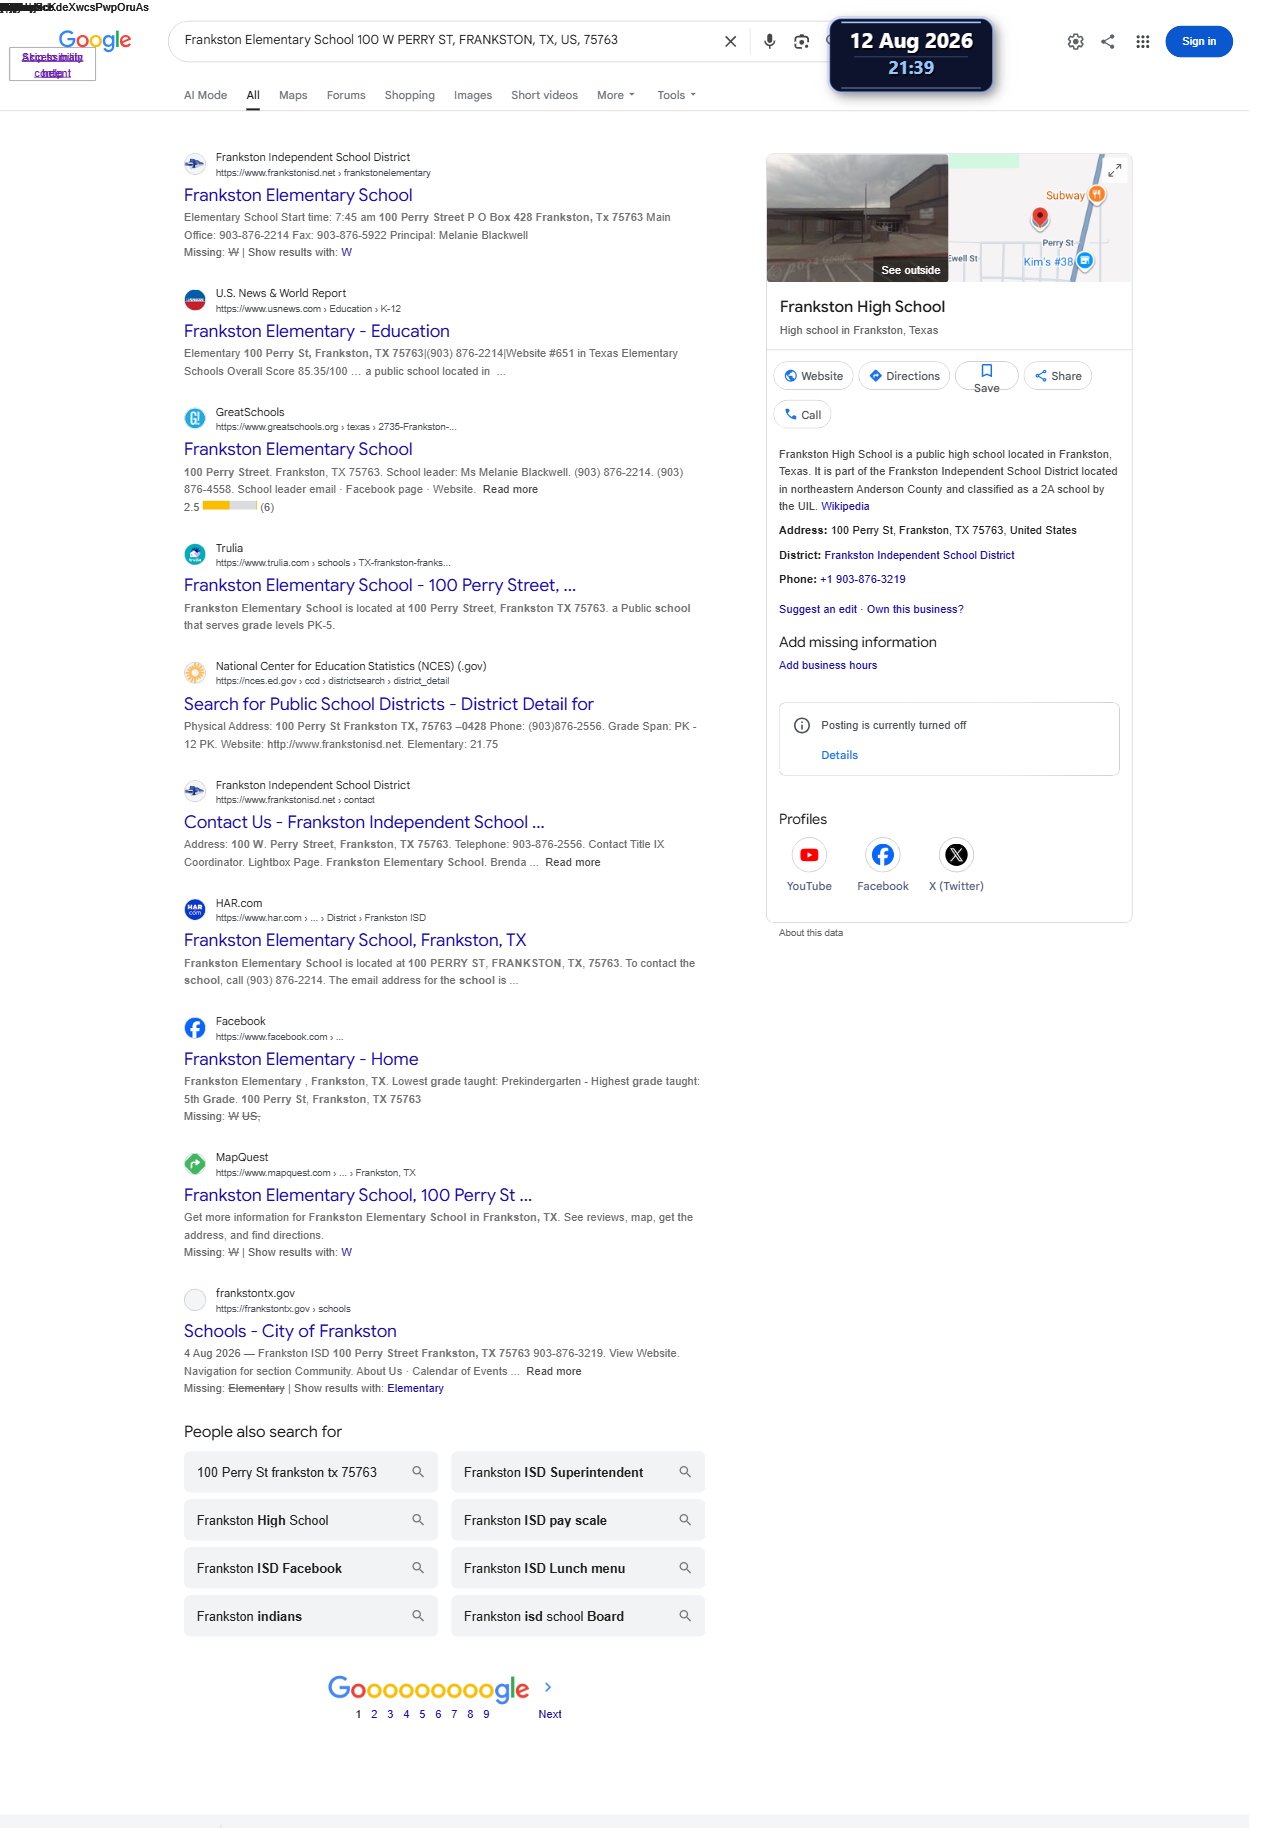This screenshot has width=1264, height=1828.
Task: Click search icon beside Frankston ISD pay scale
Action: 685,1520
